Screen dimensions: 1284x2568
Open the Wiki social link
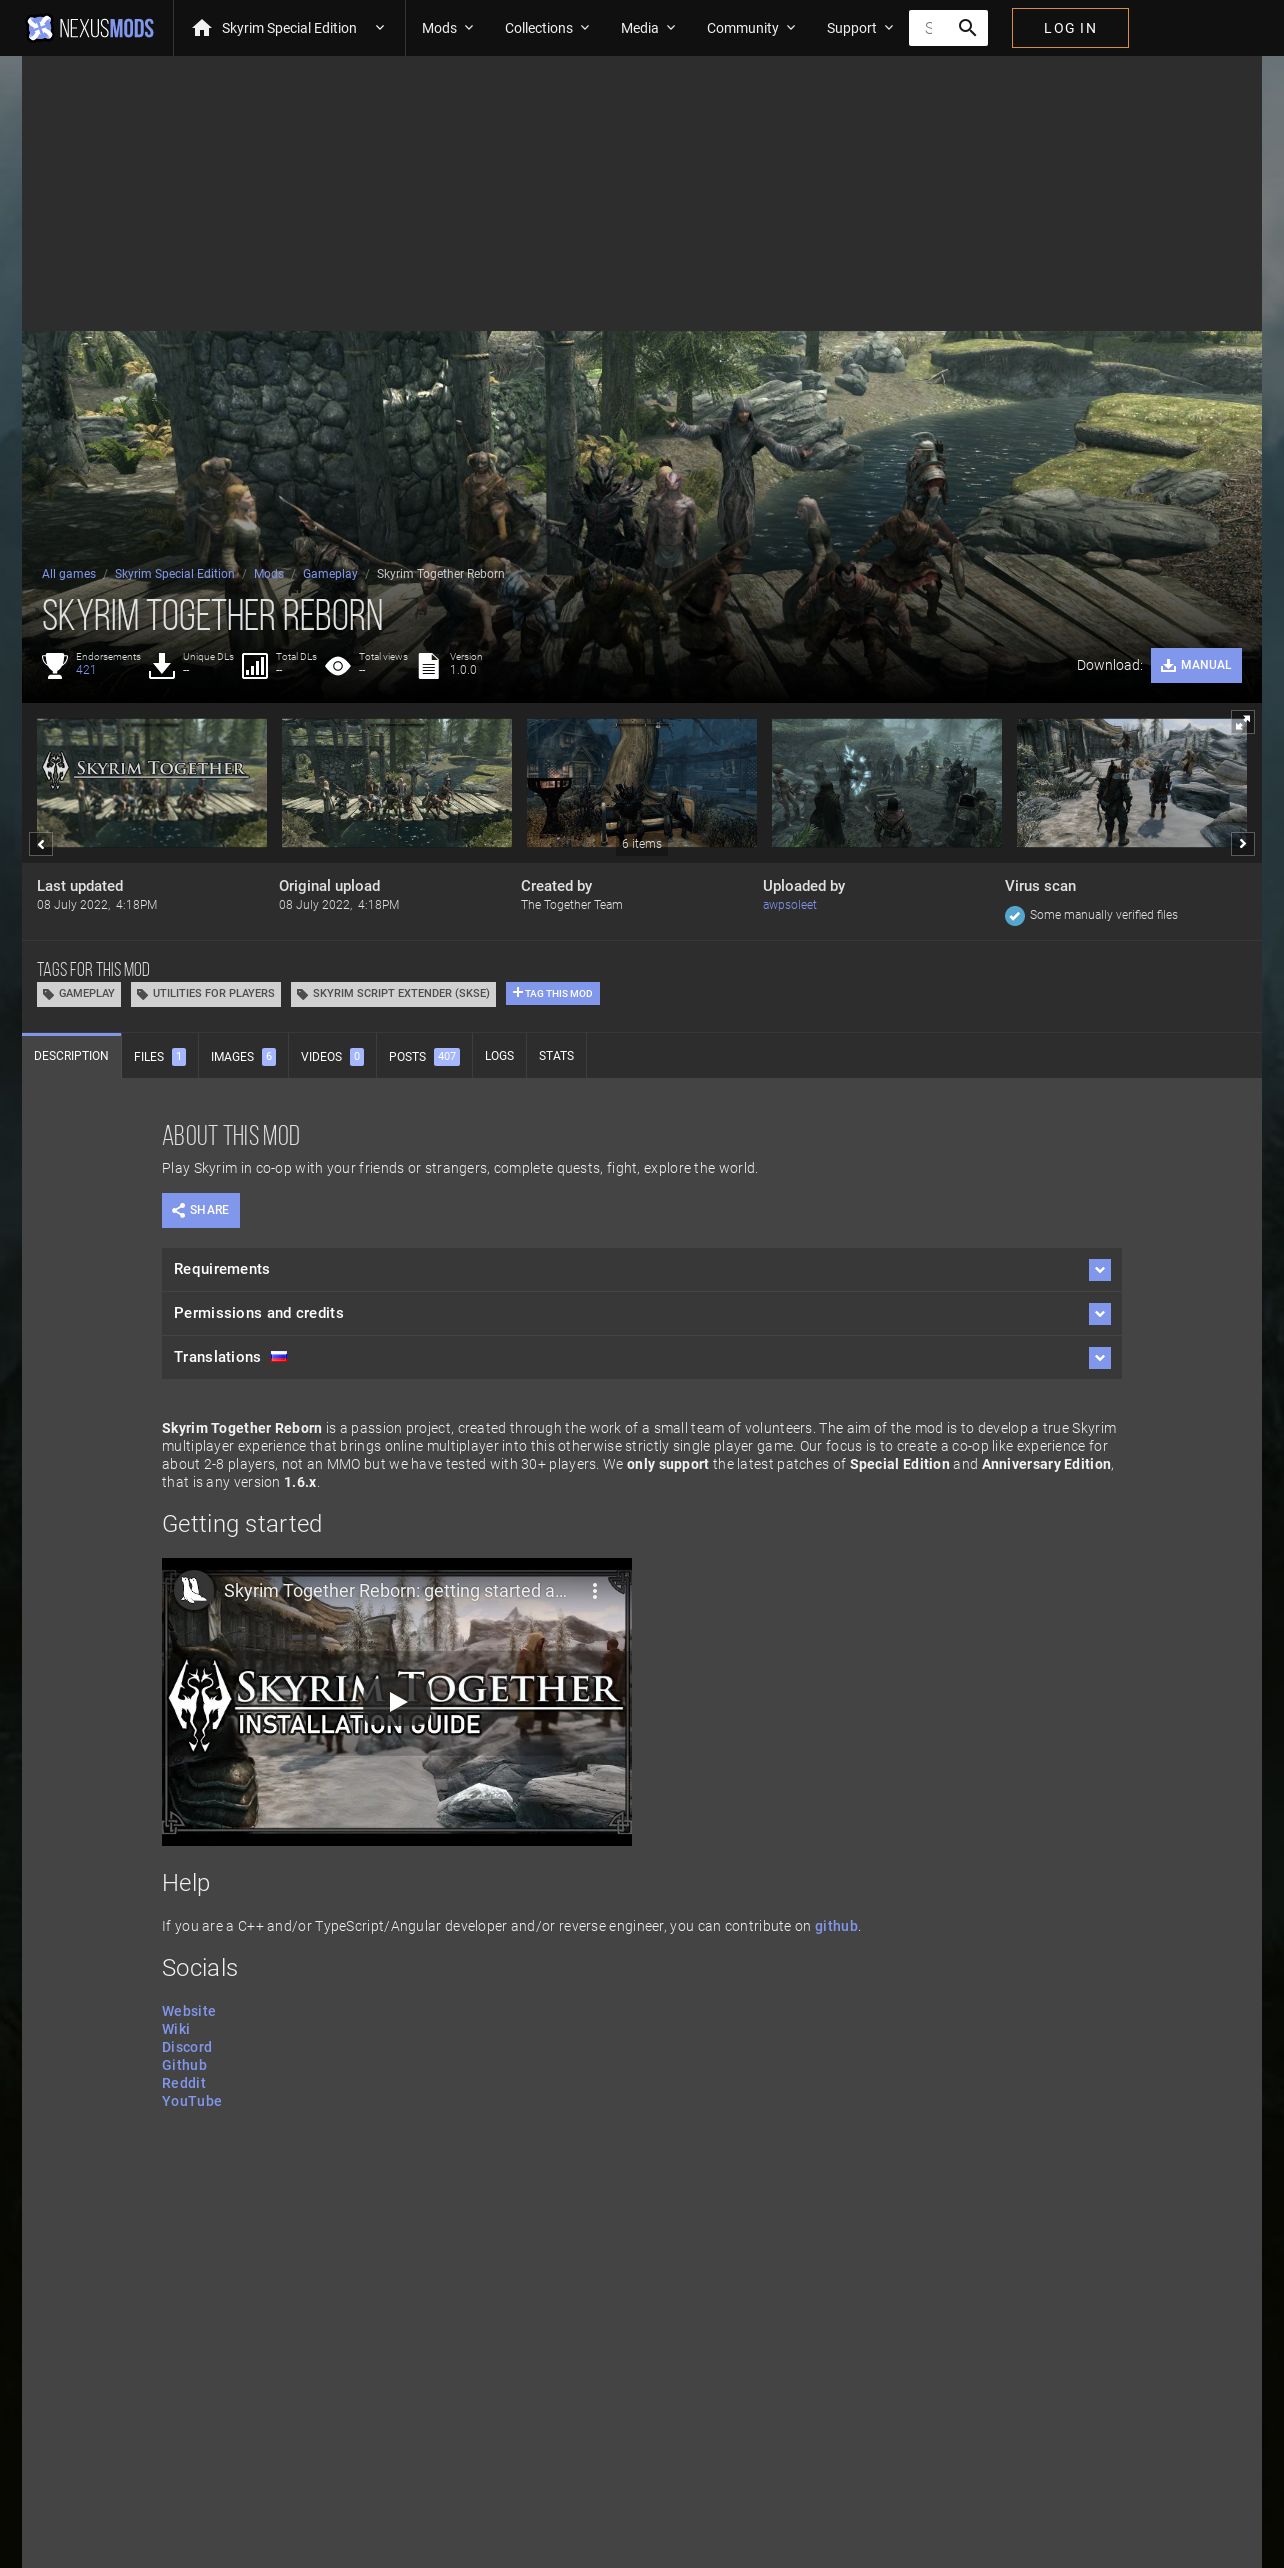[x=176, y=2029]
